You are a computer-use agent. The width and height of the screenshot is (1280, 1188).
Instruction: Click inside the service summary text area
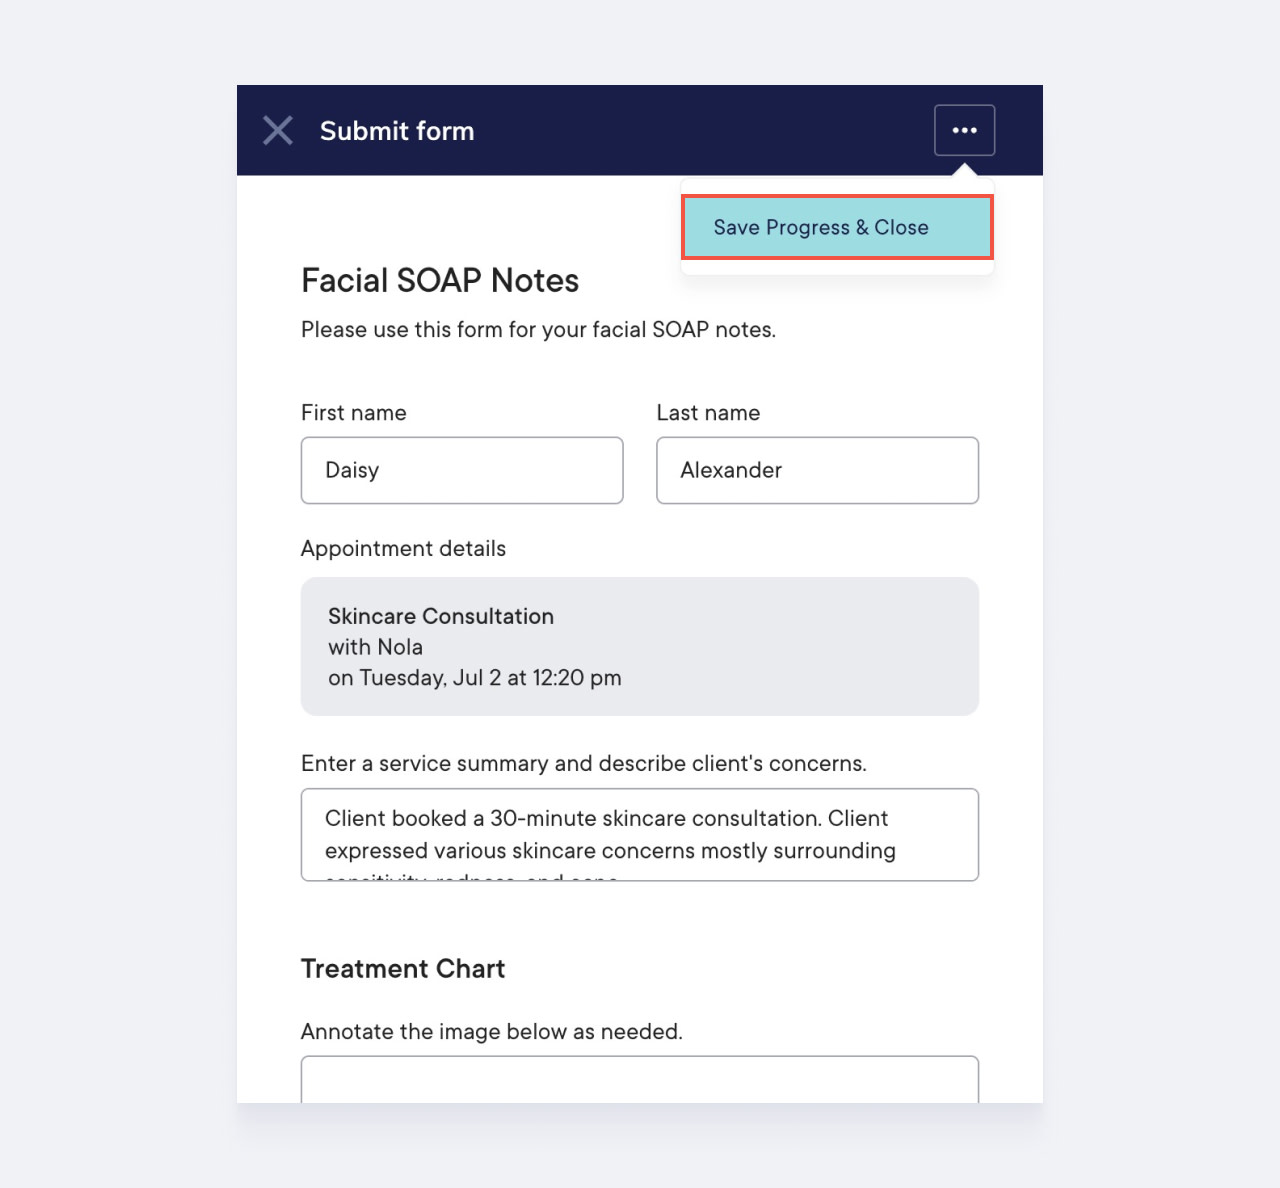point(639,834)
